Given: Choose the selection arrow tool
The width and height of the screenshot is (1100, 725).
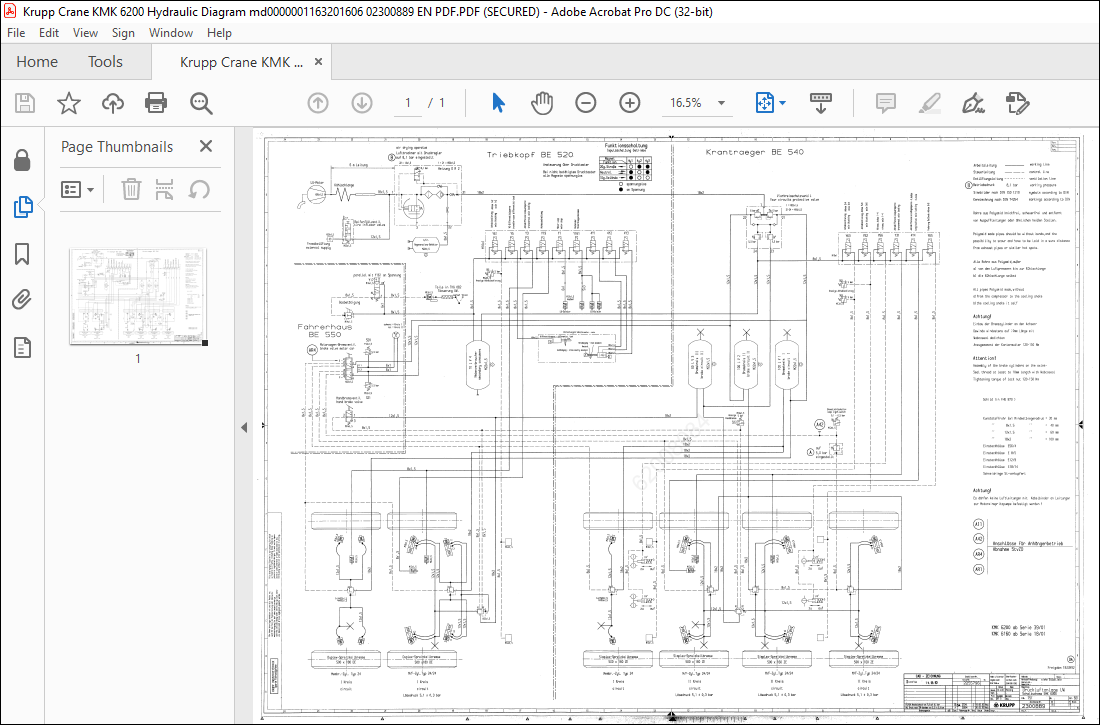Looking at the screenshot, I should tap(498, 103).
